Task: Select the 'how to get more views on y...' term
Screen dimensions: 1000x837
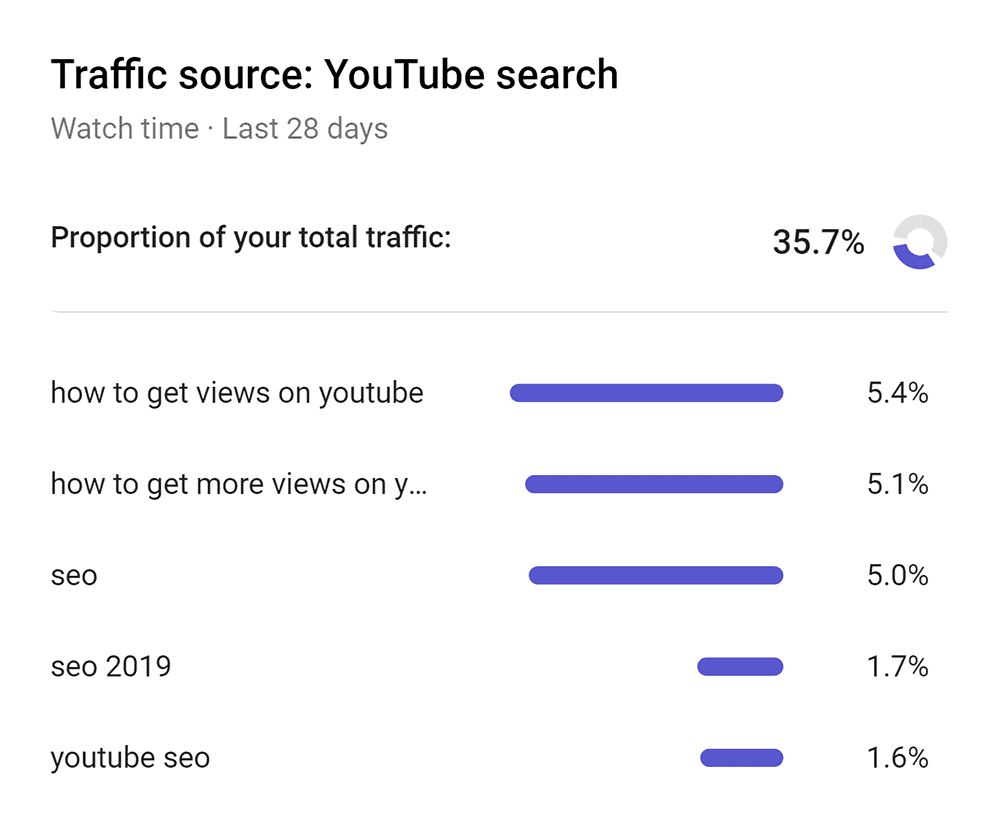Action: (239, 484)
